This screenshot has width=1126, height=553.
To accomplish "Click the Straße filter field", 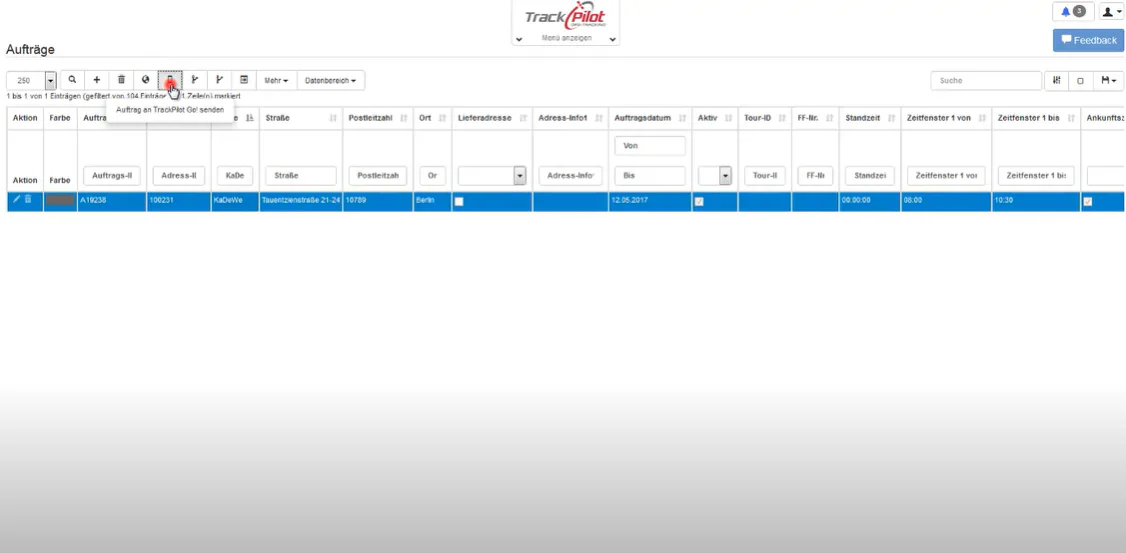I will [301, 175].
